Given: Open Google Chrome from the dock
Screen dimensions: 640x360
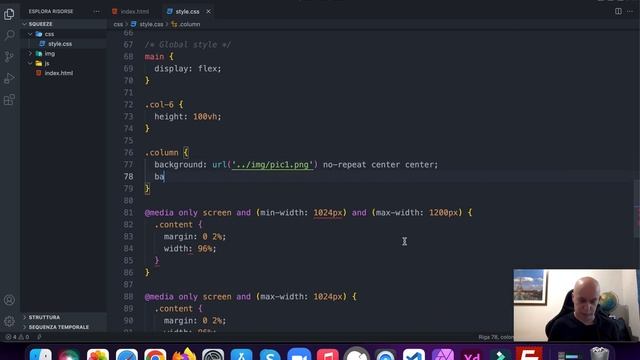Looking at the screenshot, I should coord(155,354).
